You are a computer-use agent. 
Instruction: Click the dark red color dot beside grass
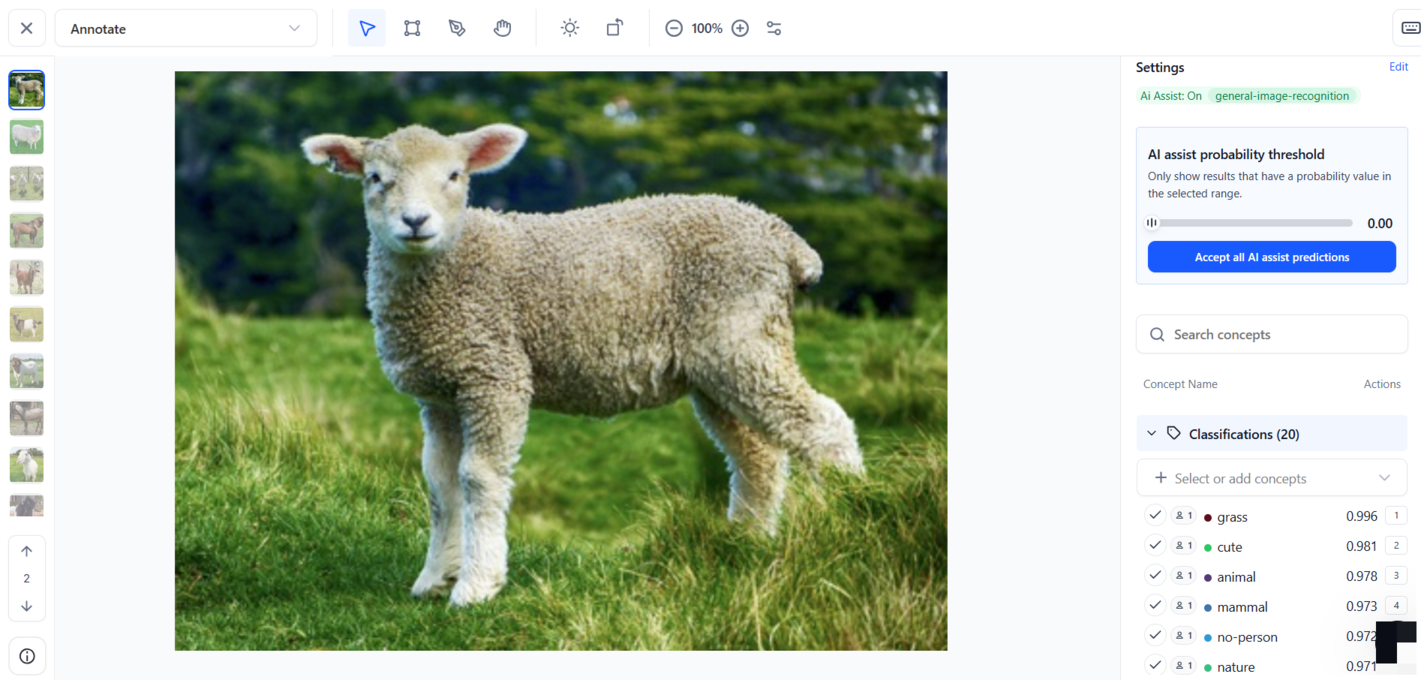click(x=1208, y=518)
